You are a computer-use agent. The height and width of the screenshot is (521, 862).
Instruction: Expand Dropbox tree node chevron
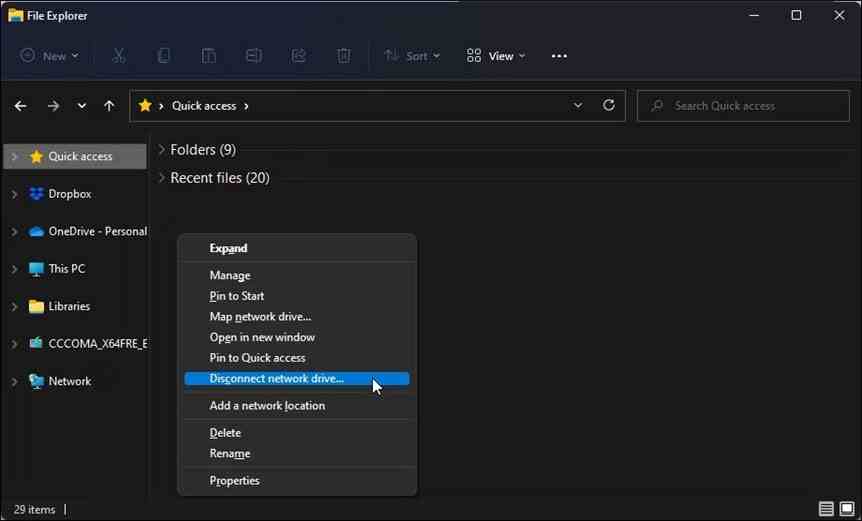coord(14,194)
